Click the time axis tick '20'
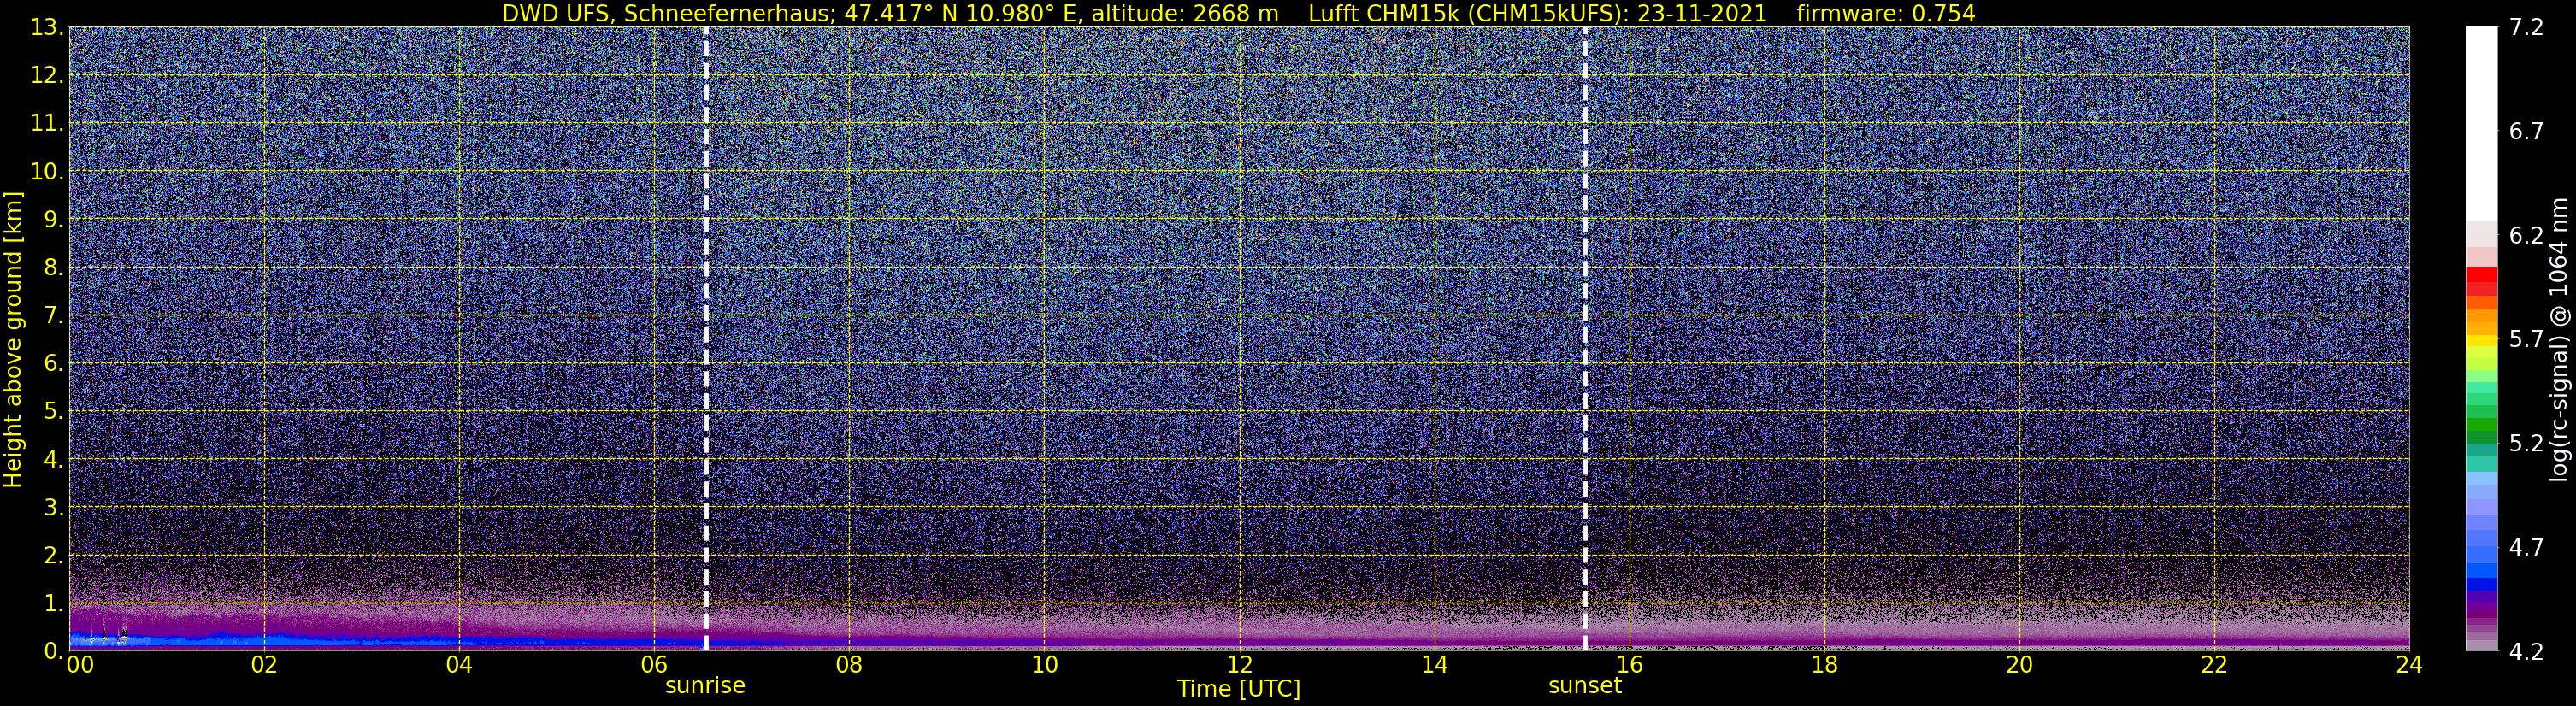The height and width of the screenshot is (706, 2576). 2019,665
